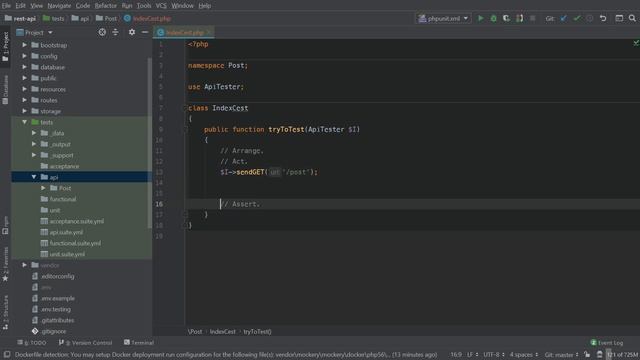The width and height of the screenshot is (640, 360).
Task: Expand the config folder
Action: (x=24, y=56)
